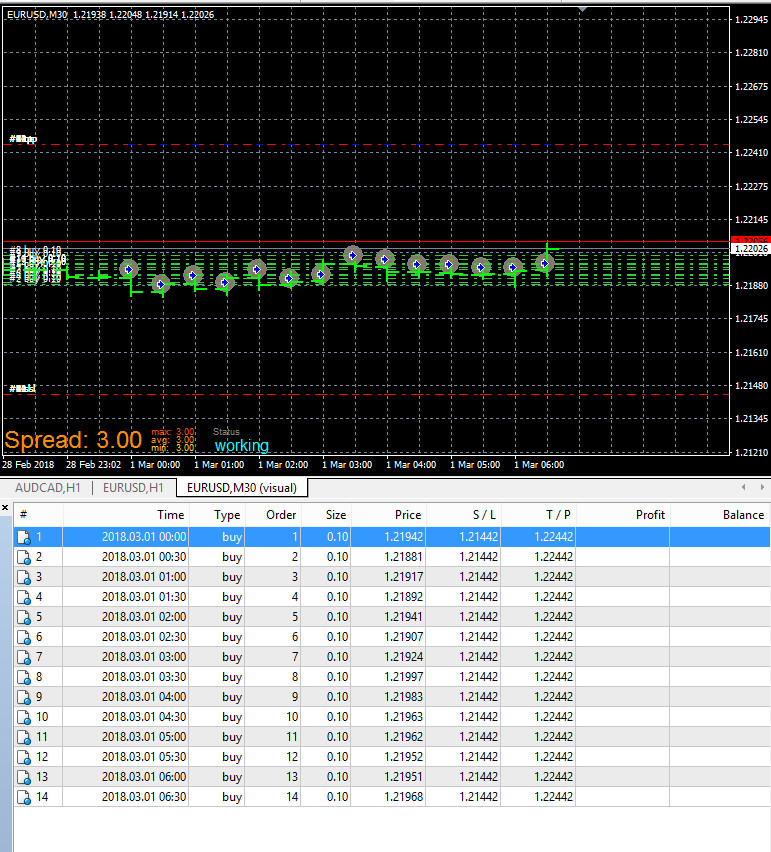Select the EURUSD,M30 (visual) tab
The image size is (771, 852).
pyautogui.click(x=242, y=487)
